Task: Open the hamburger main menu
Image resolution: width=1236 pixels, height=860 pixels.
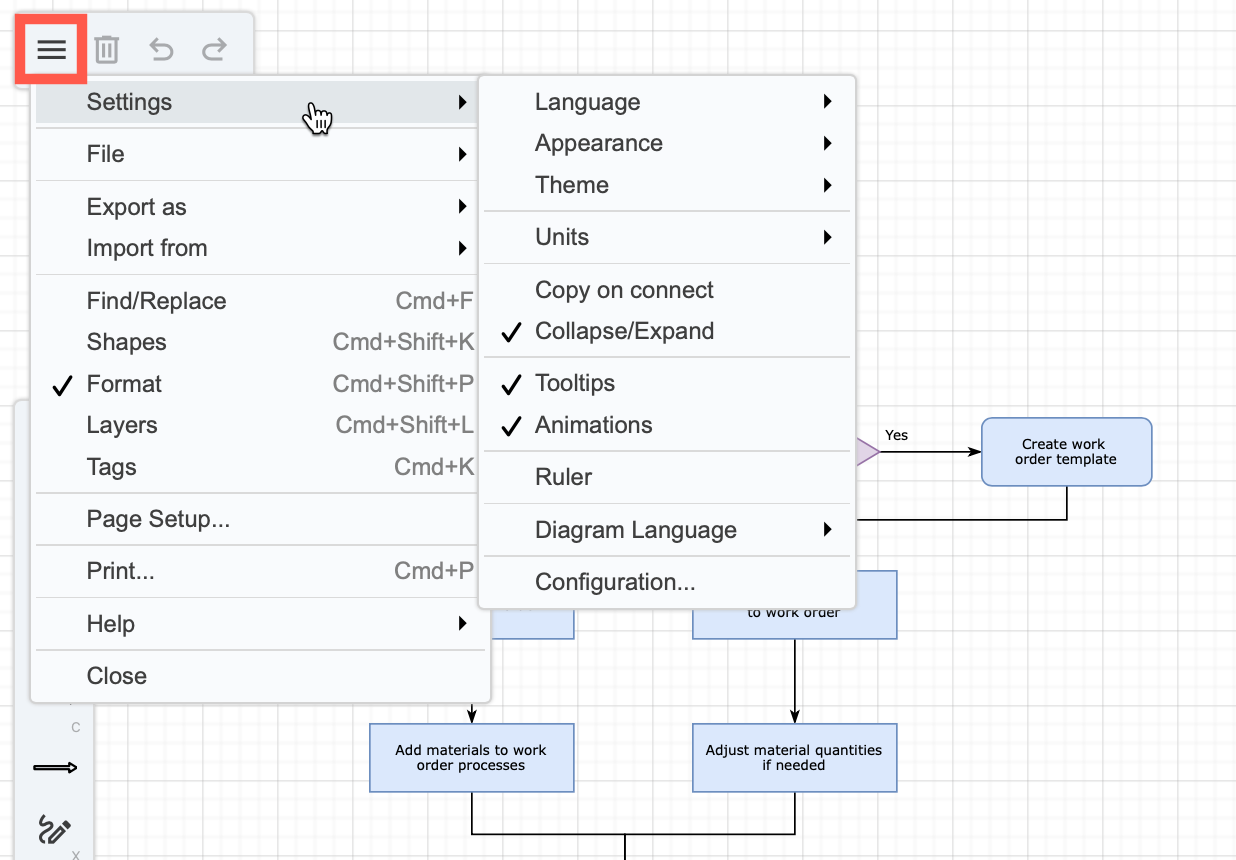Action: 51,48
